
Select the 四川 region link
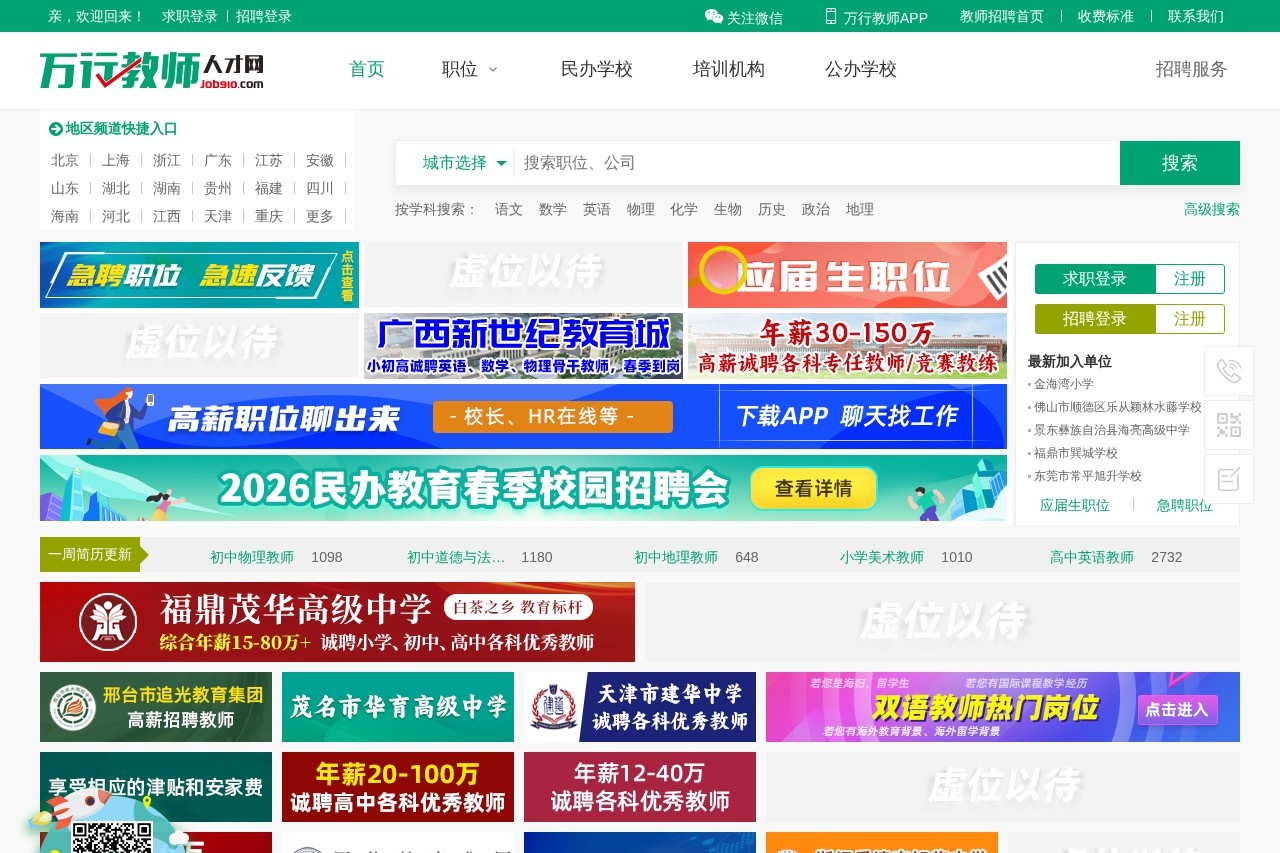coord(320,188)
